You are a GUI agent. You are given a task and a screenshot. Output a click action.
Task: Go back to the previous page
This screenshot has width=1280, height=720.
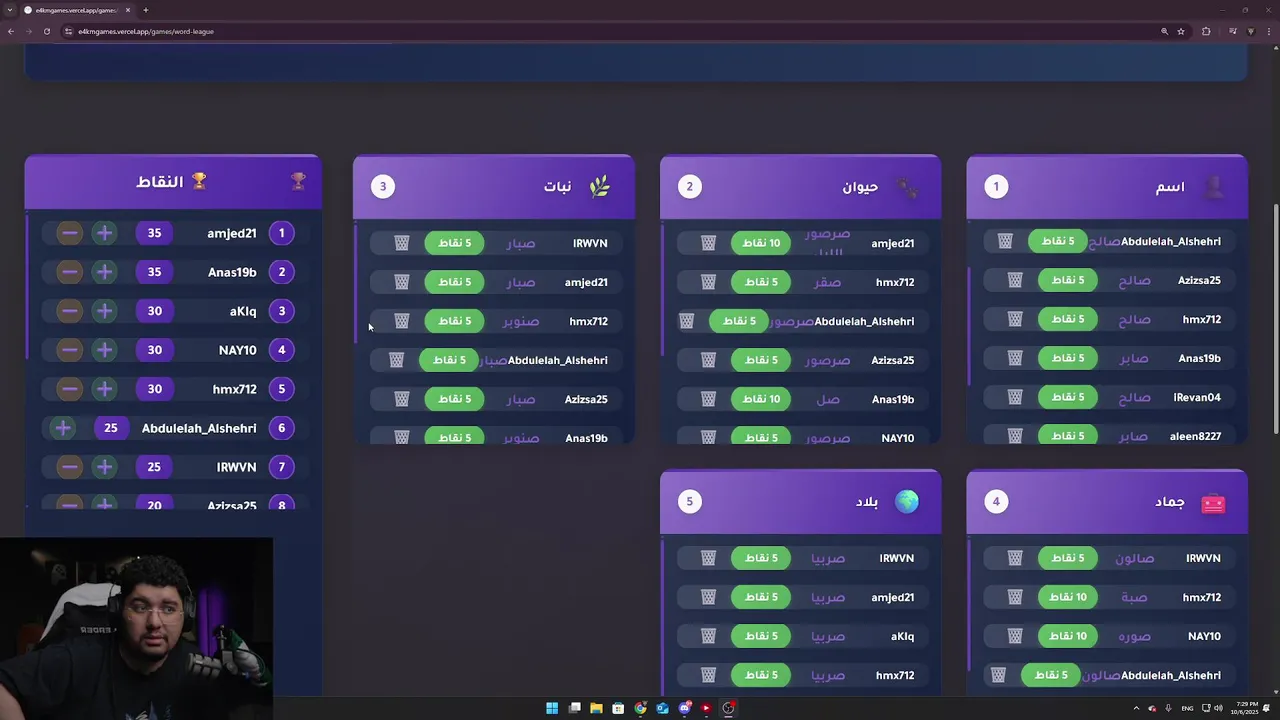[10, 31]
